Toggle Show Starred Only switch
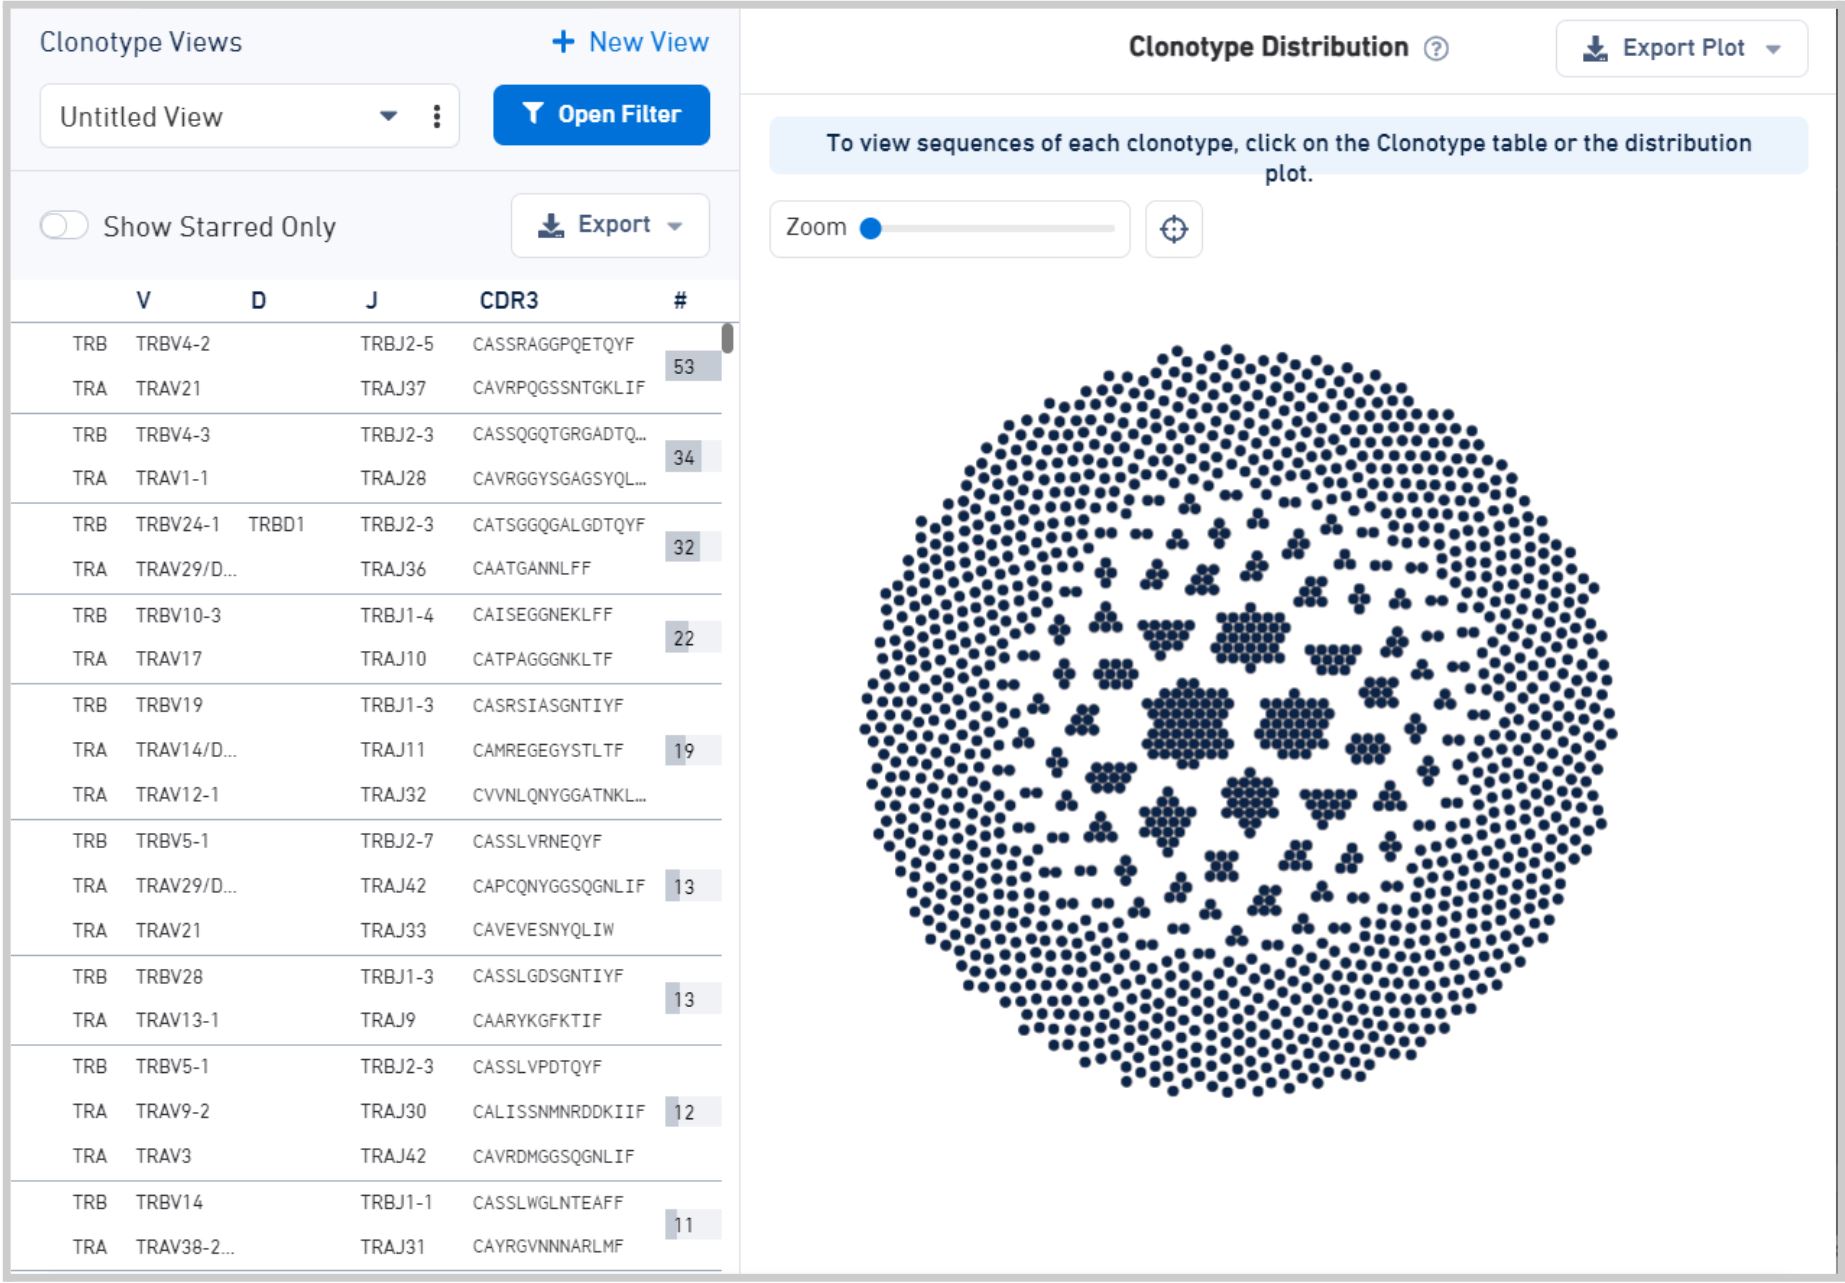Screen dimensions: 1845x1283 click(64, 226)
